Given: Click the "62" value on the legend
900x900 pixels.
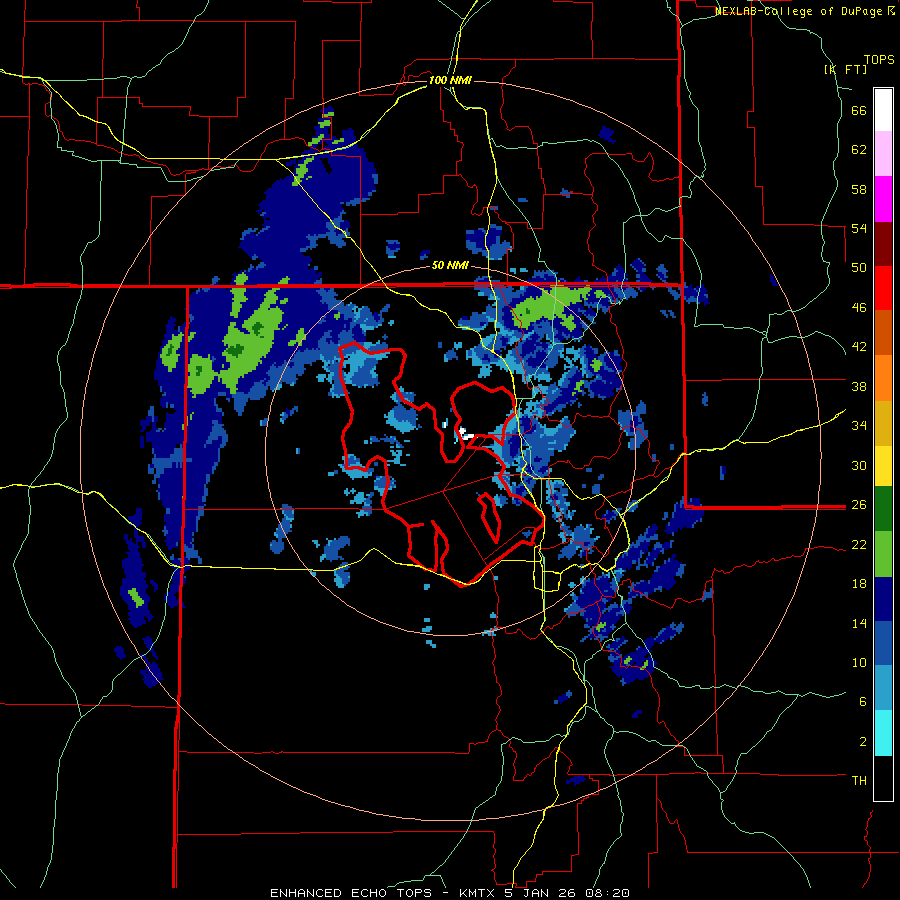Looking at the screenshot, I should [x=859, y=150].
